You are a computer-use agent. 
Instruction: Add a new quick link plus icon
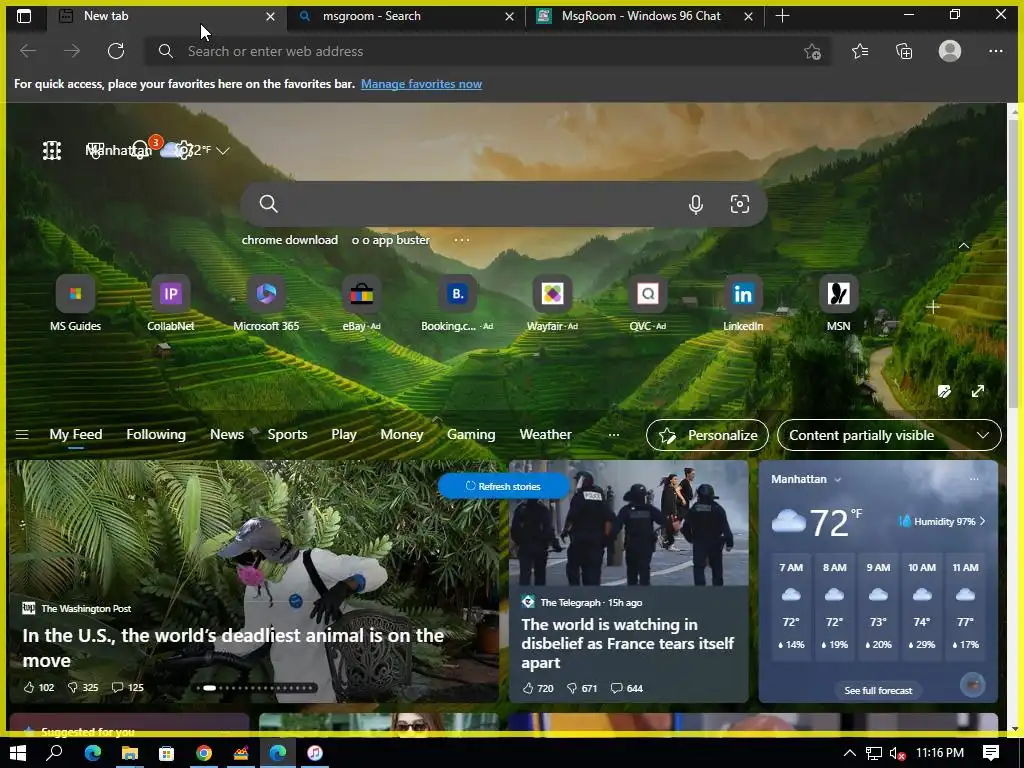(933, 307)
